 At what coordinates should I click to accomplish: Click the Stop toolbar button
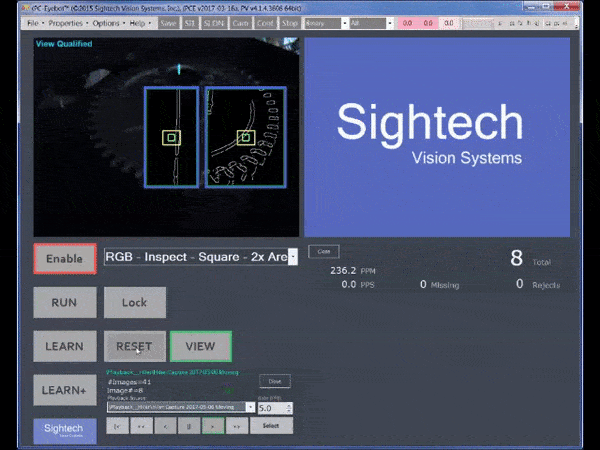click(290, 23)
